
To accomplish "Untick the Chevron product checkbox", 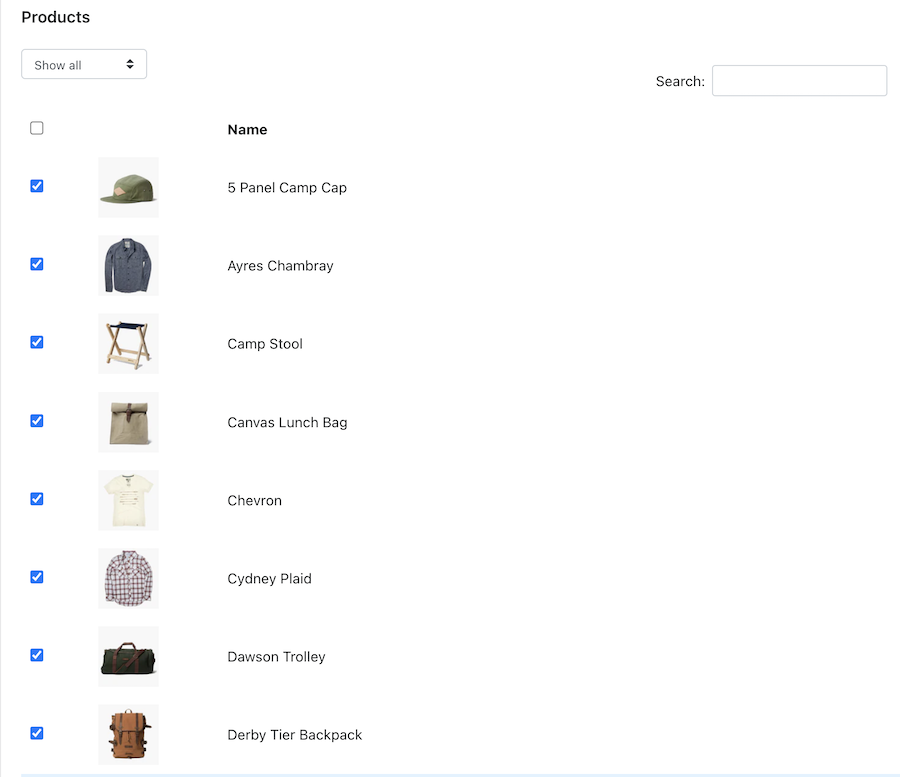I will pyautogui.click(x=37, y=499).
